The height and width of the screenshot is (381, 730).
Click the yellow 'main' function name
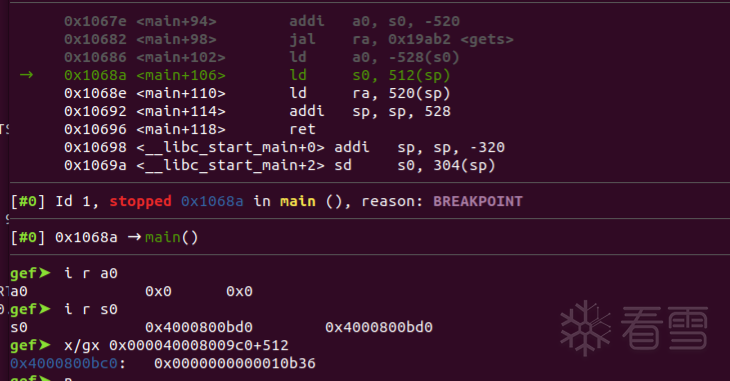pyautogui.click(x=297, y=201)
